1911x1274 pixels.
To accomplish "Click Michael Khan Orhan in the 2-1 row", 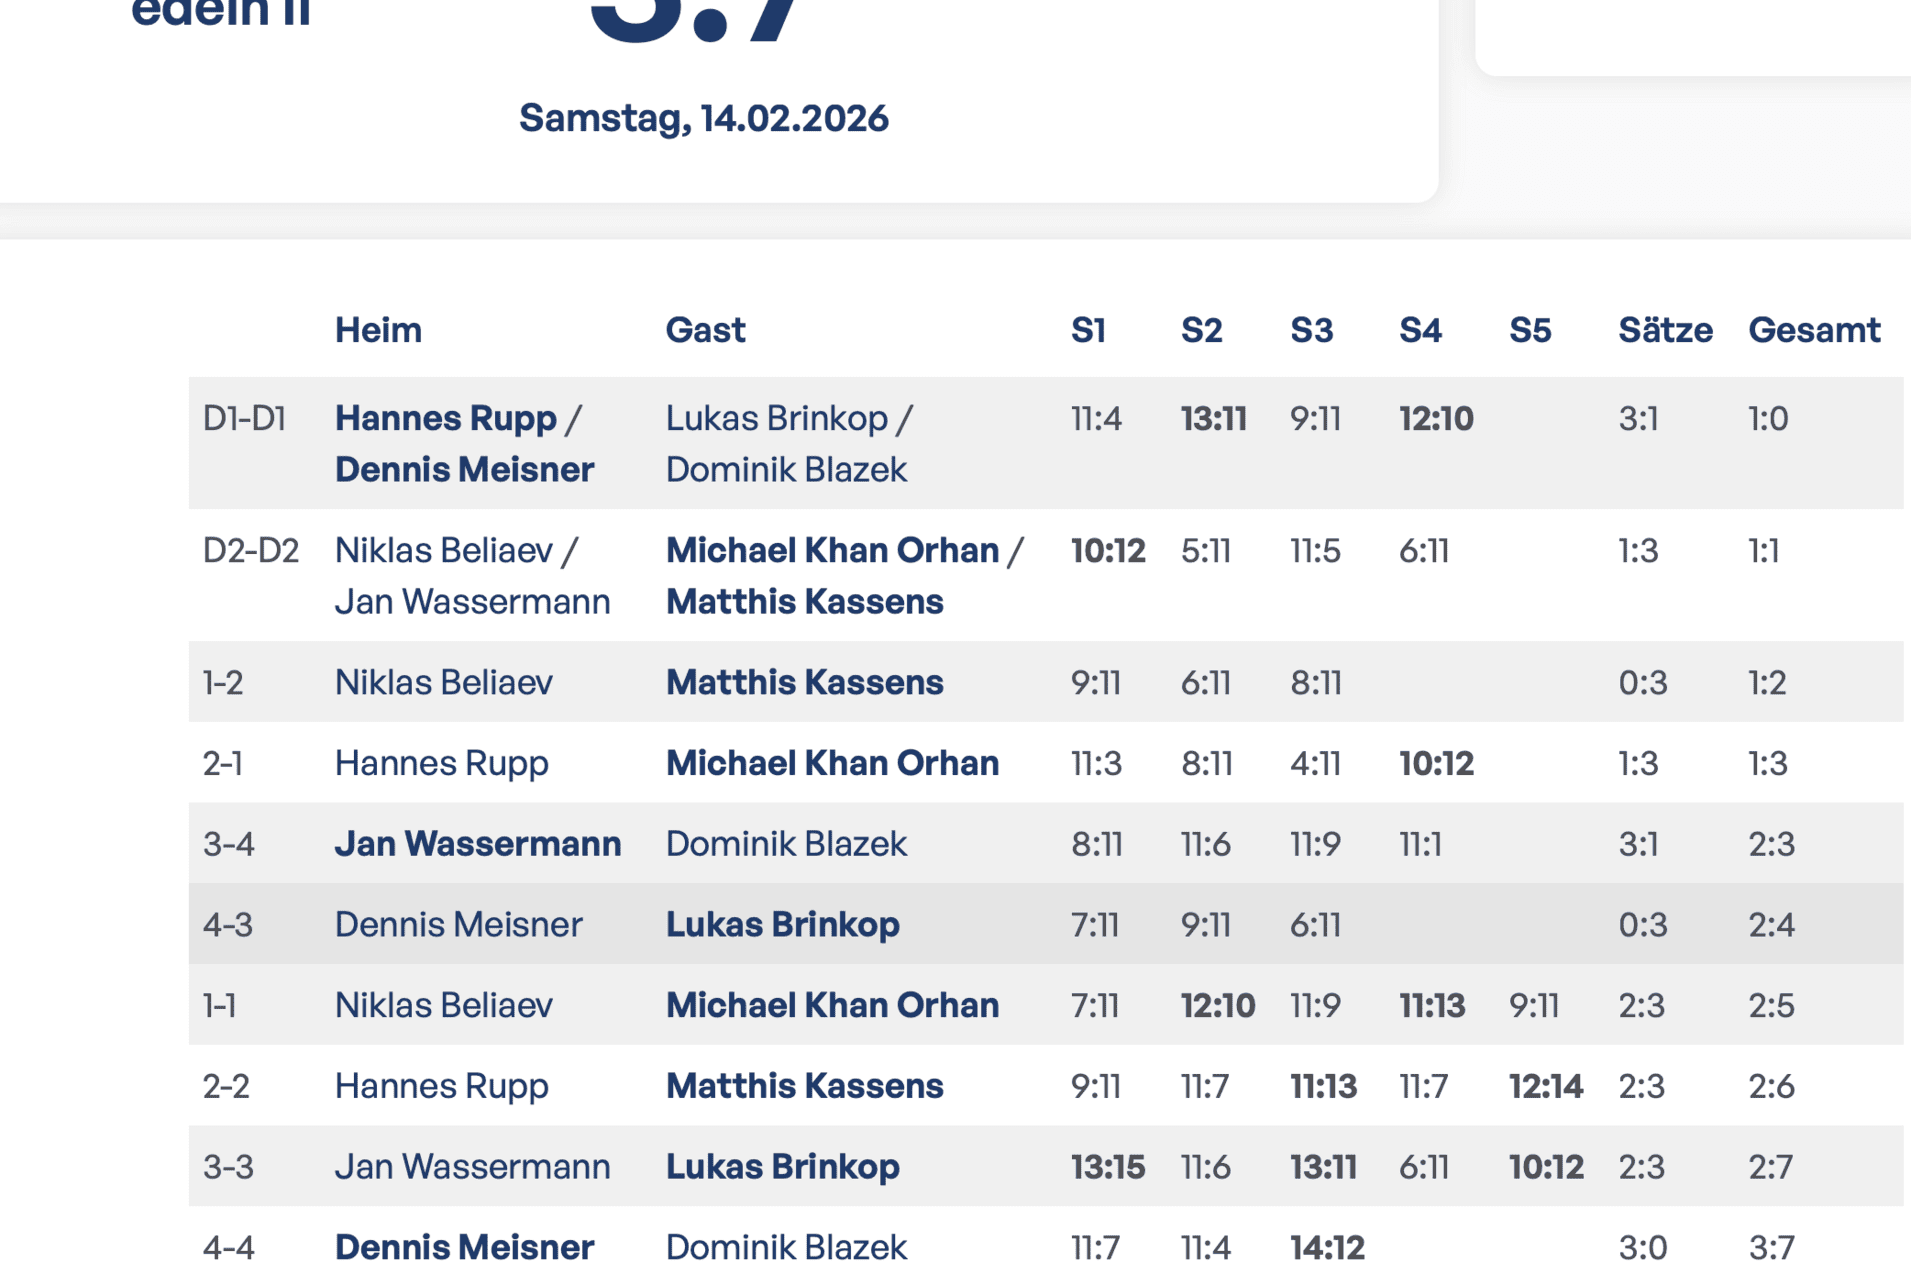I will 832,763.
